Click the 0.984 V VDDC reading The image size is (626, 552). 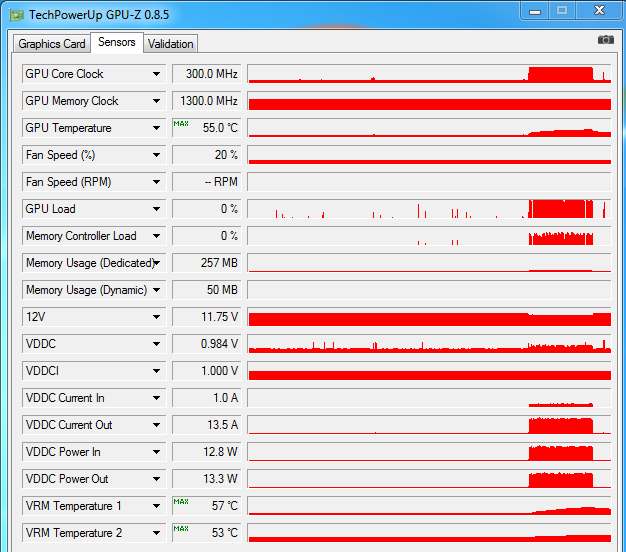(x=207, y=344)
